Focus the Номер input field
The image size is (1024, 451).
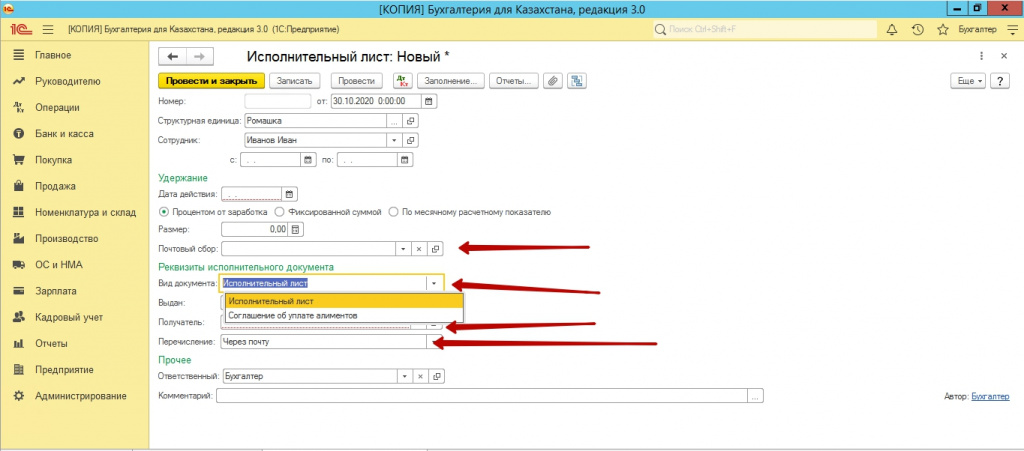tap(278, 101)
